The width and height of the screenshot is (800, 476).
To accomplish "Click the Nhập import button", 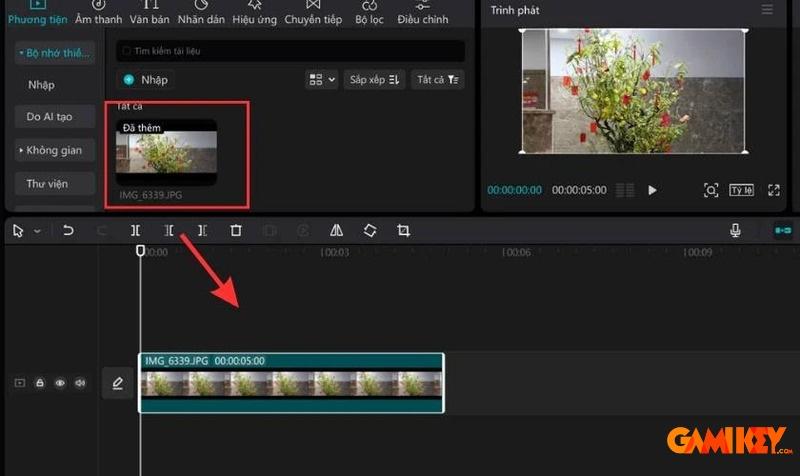I will 146,79.
